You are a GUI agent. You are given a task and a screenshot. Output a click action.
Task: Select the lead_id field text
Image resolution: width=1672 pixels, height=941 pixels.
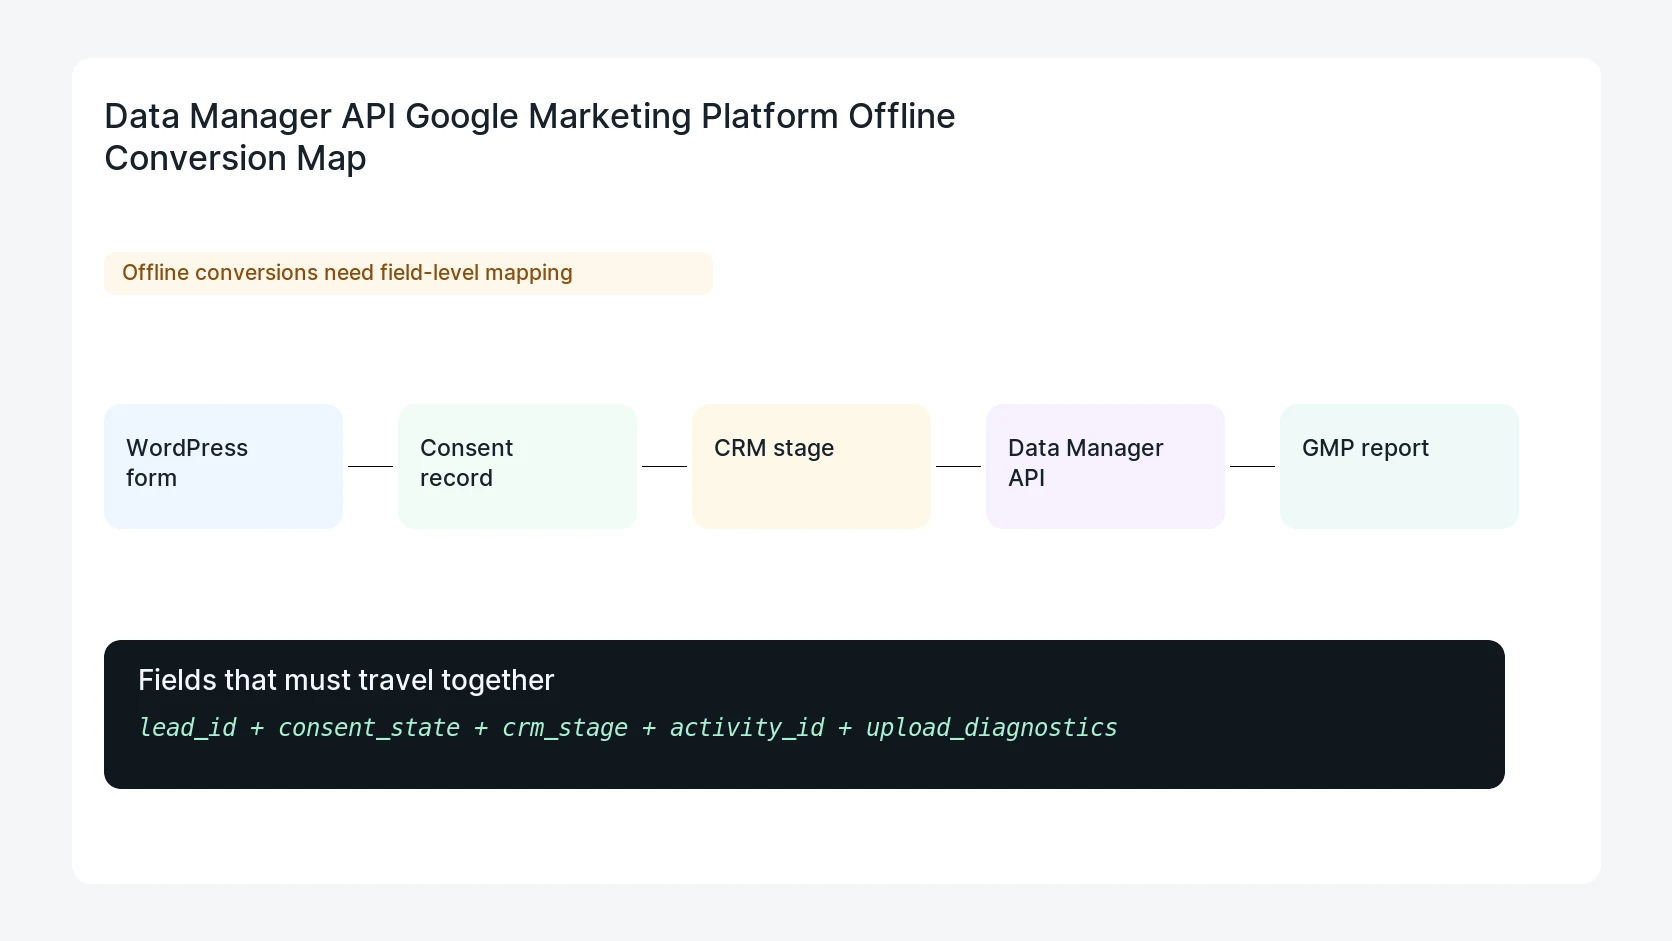coord(187,727)
